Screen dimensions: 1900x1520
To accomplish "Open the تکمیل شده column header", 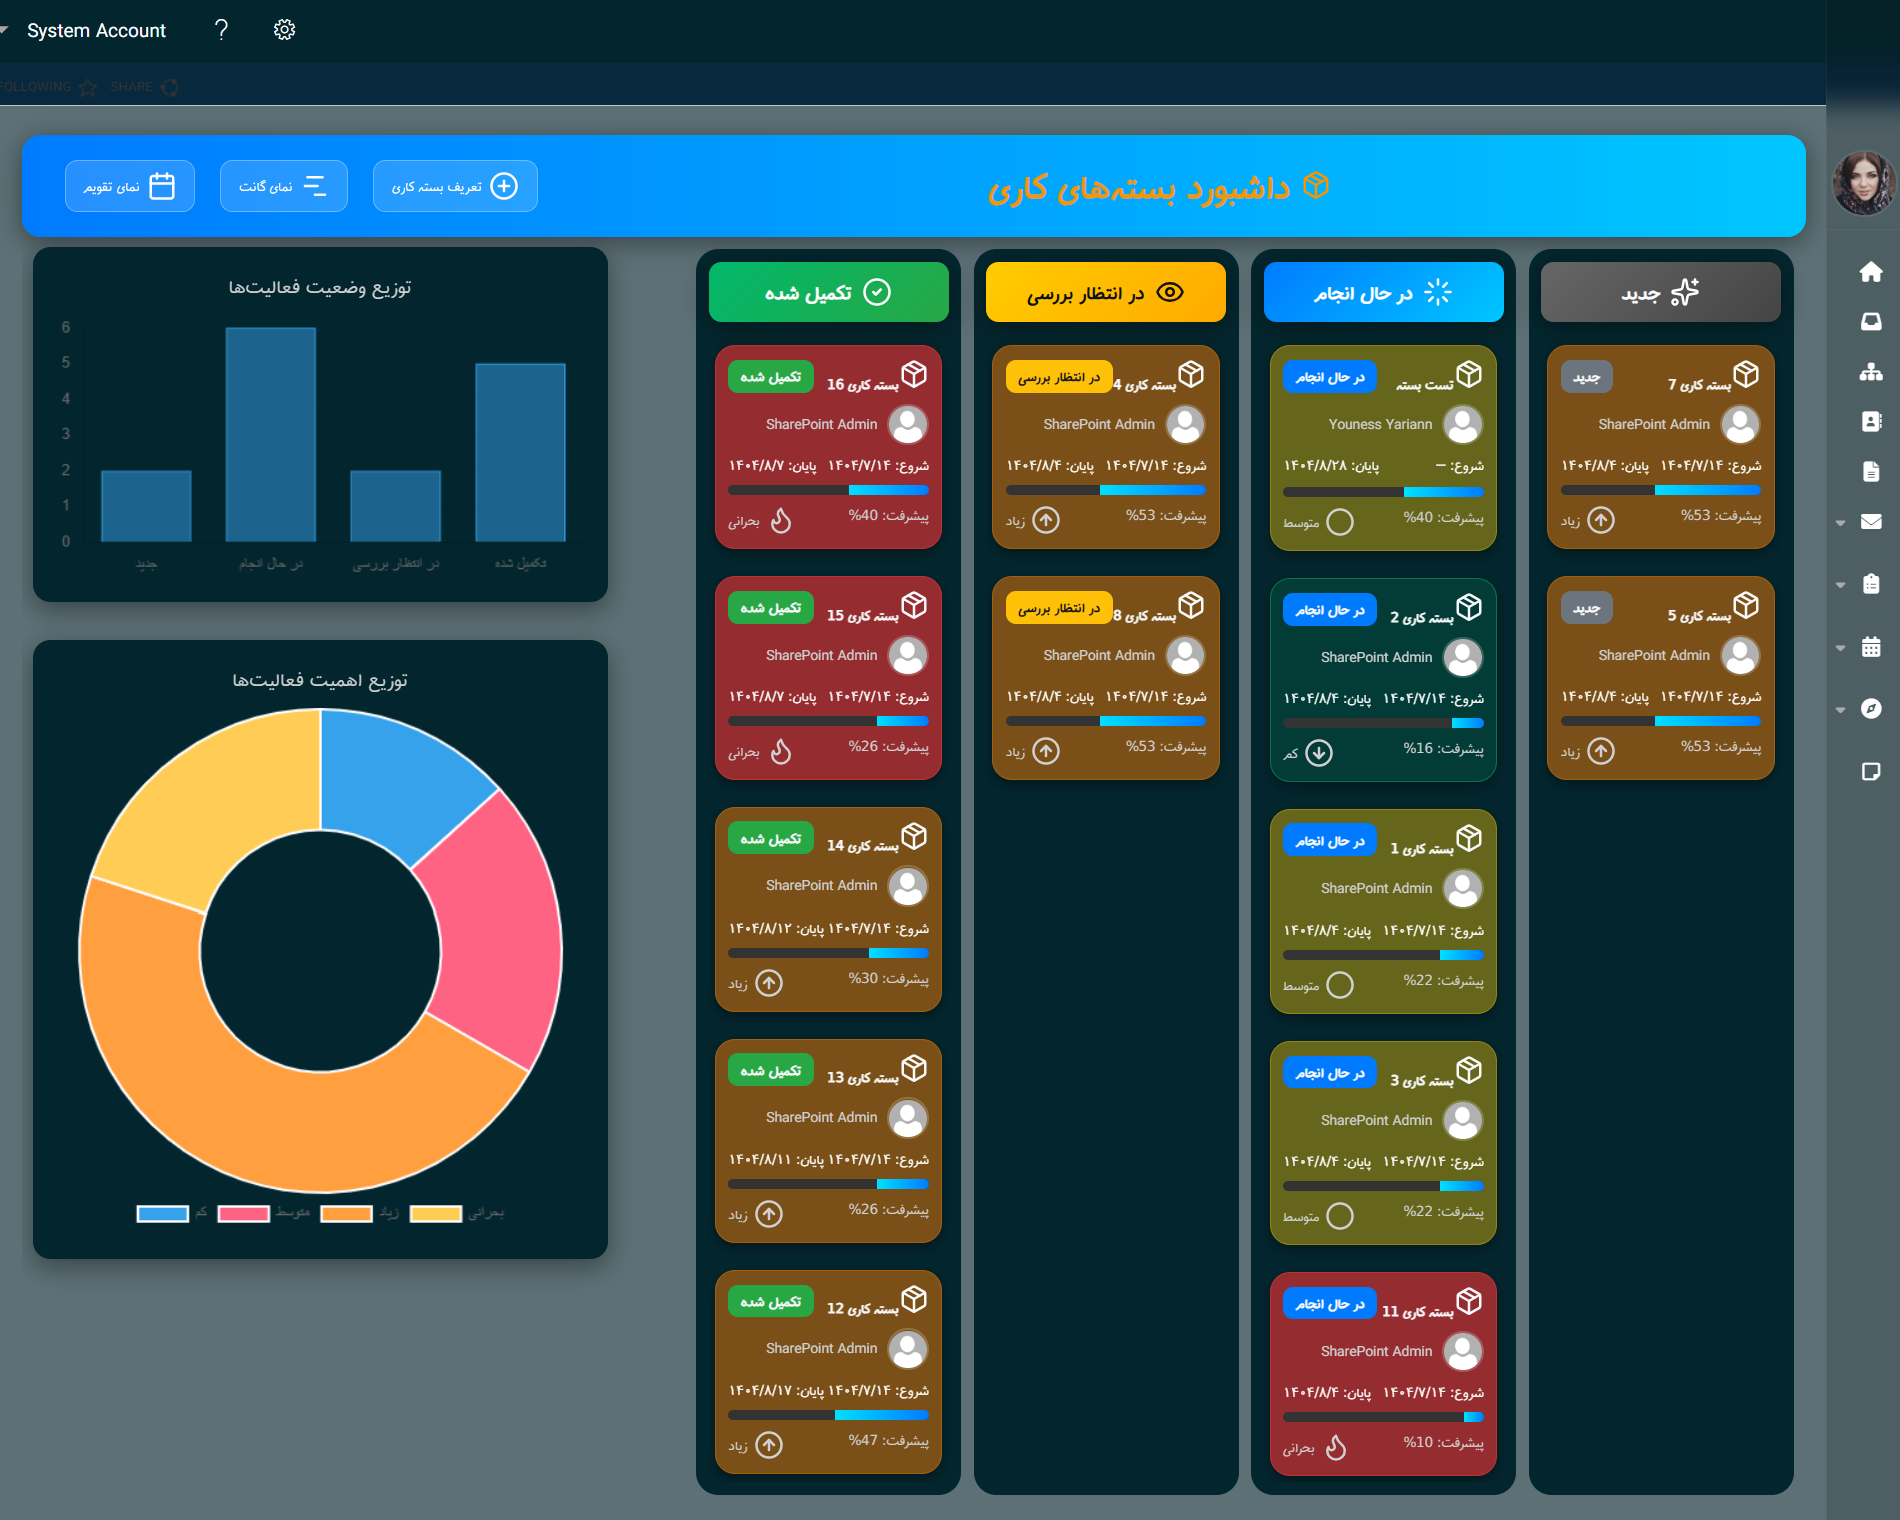I will pos(828,292).
